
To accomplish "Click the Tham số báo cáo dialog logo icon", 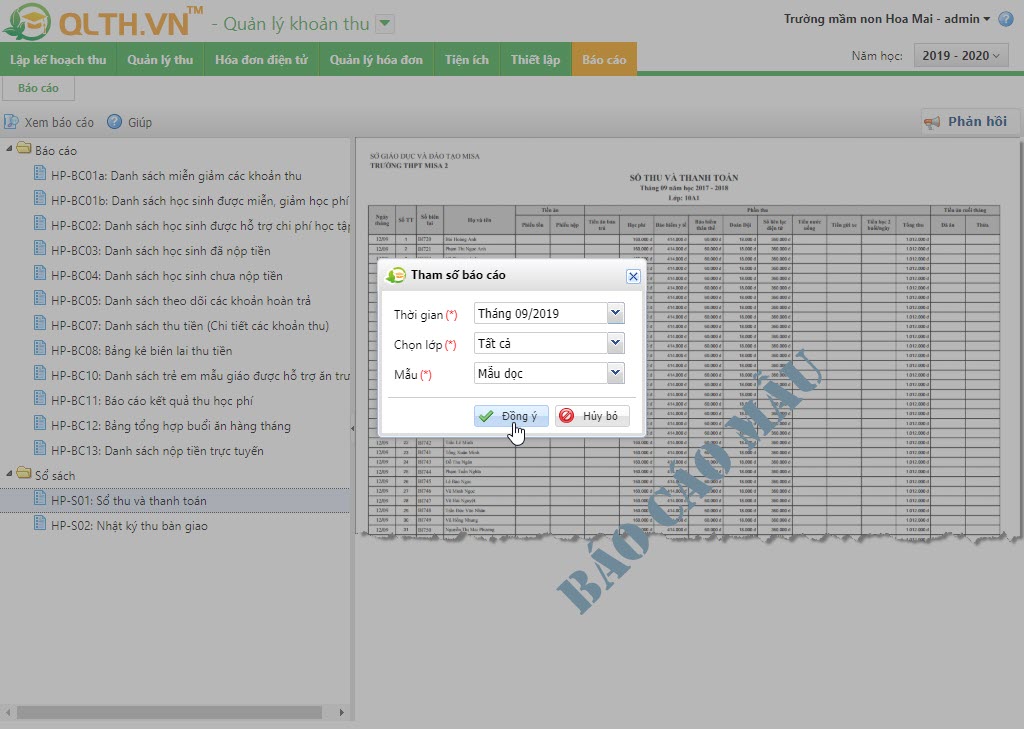I will 396,276.
